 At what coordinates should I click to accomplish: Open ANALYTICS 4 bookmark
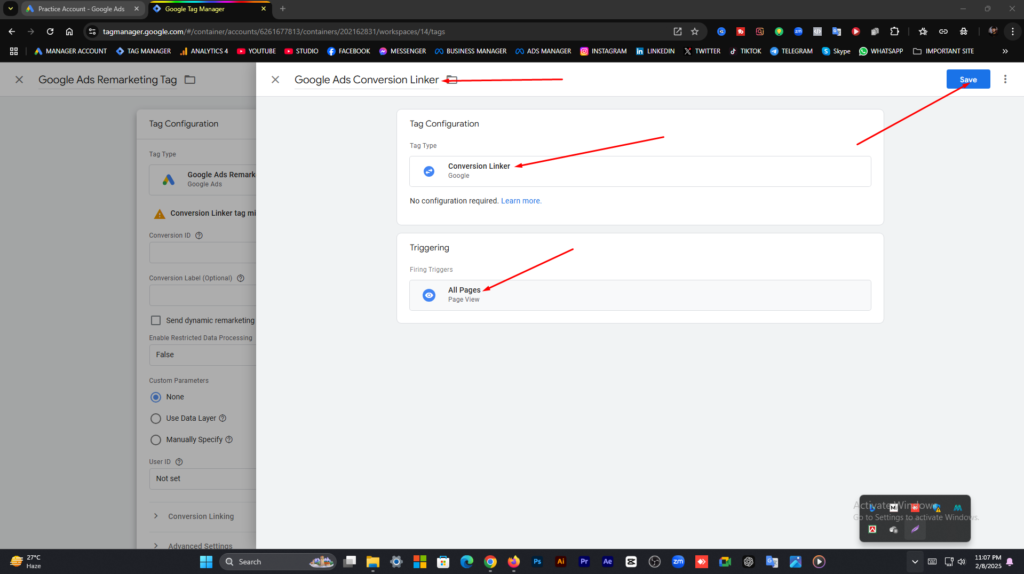pos(204,51)
